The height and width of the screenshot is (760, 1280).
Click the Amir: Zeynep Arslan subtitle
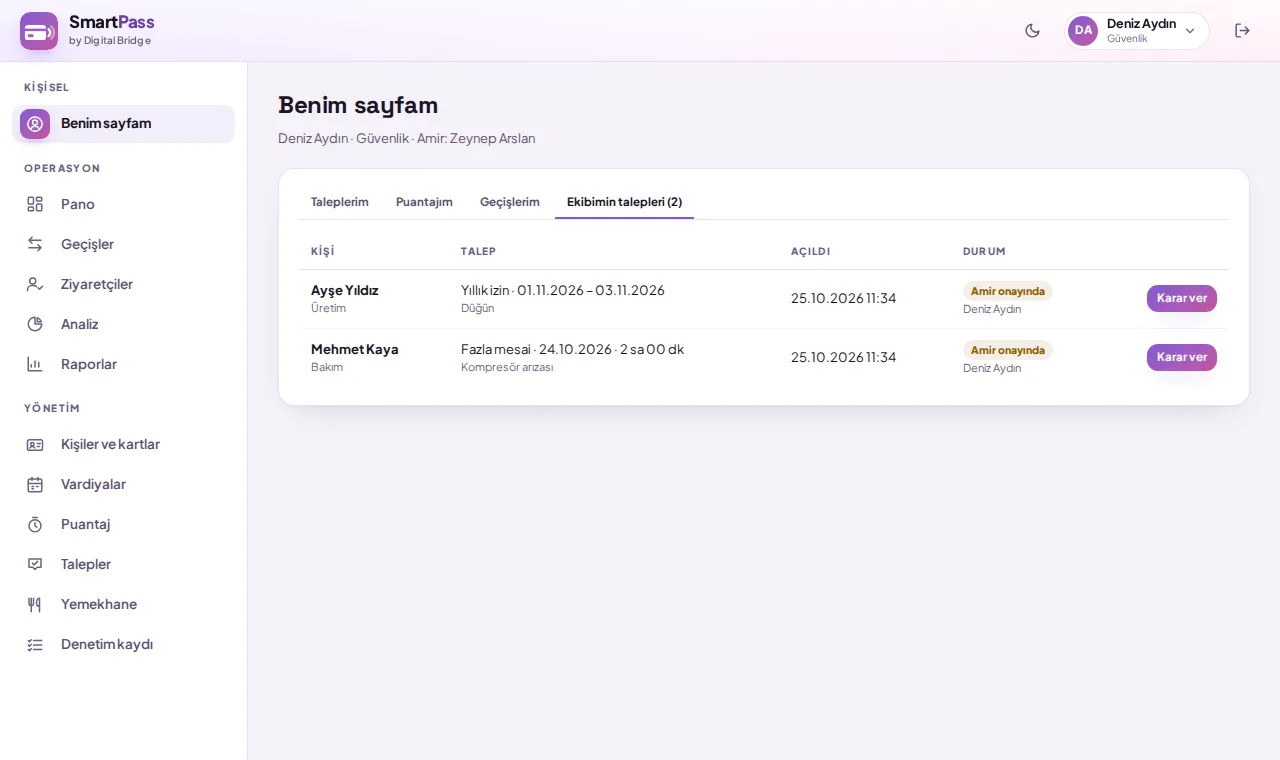[476, 138]
